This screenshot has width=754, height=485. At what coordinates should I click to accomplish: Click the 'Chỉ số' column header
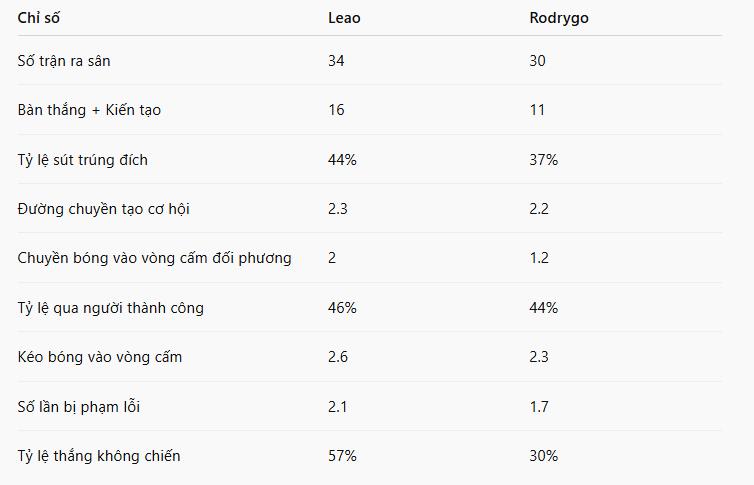38,18
